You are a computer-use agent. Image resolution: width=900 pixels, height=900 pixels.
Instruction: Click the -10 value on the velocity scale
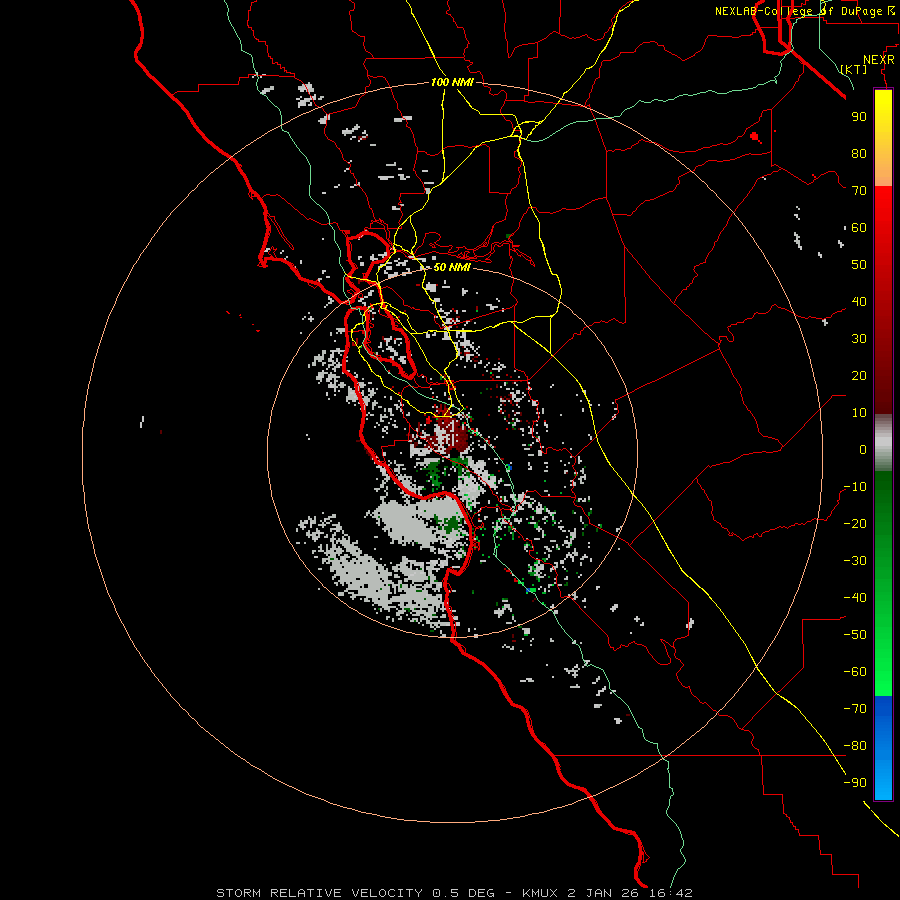pos(855,487)
